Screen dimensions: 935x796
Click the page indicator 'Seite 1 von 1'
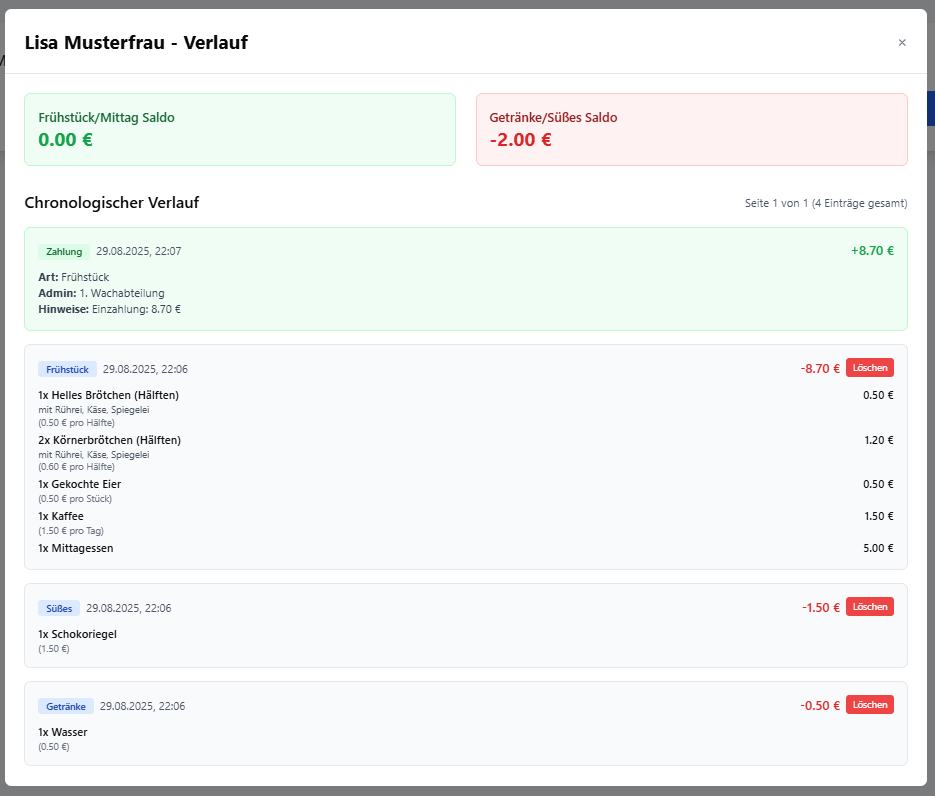click(825, 203)
